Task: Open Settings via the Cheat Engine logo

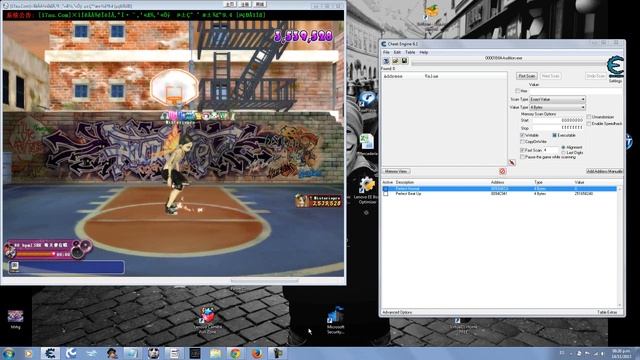Action: [615, 67]
